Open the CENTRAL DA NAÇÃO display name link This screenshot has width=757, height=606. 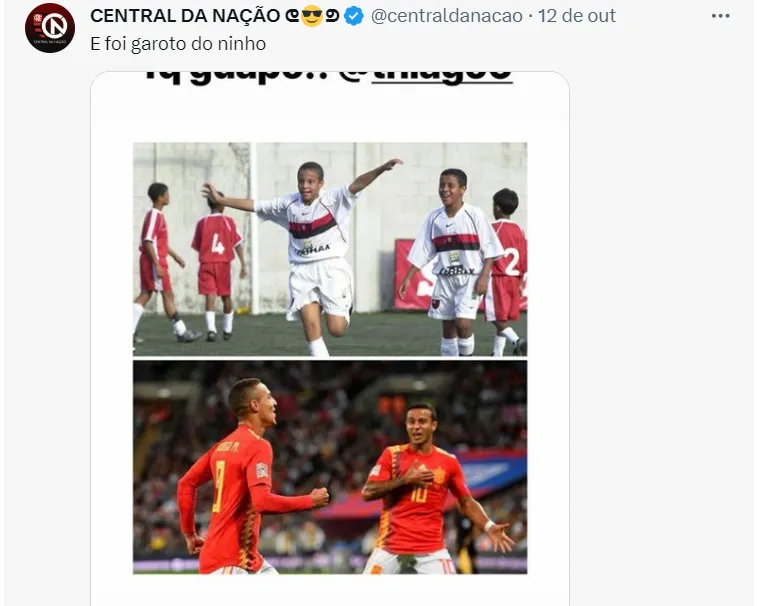coord(185,16)
